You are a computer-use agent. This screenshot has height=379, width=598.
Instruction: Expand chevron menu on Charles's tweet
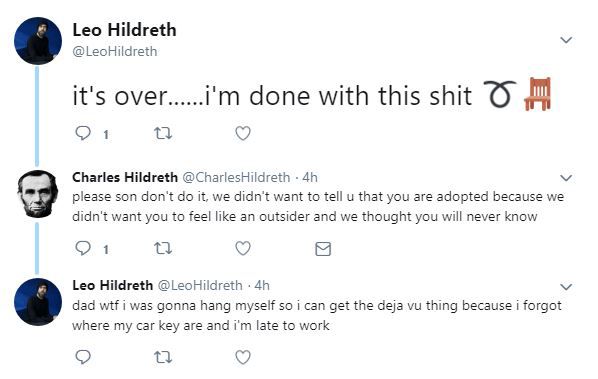[x=566, y=178]
